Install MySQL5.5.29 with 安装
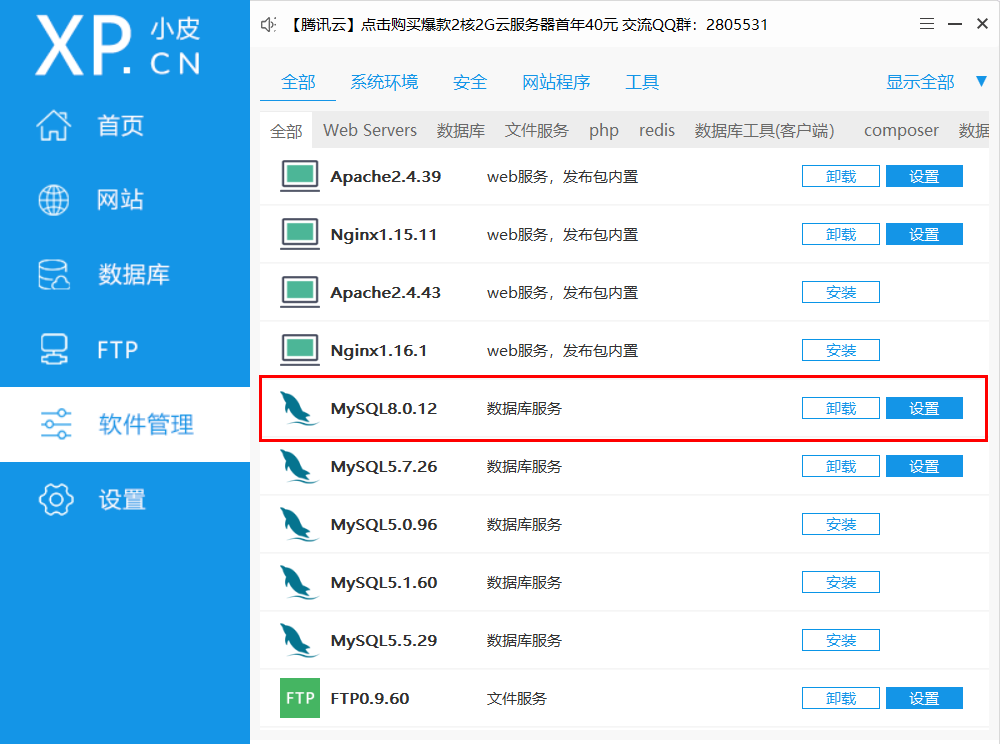 click(841, 640)
